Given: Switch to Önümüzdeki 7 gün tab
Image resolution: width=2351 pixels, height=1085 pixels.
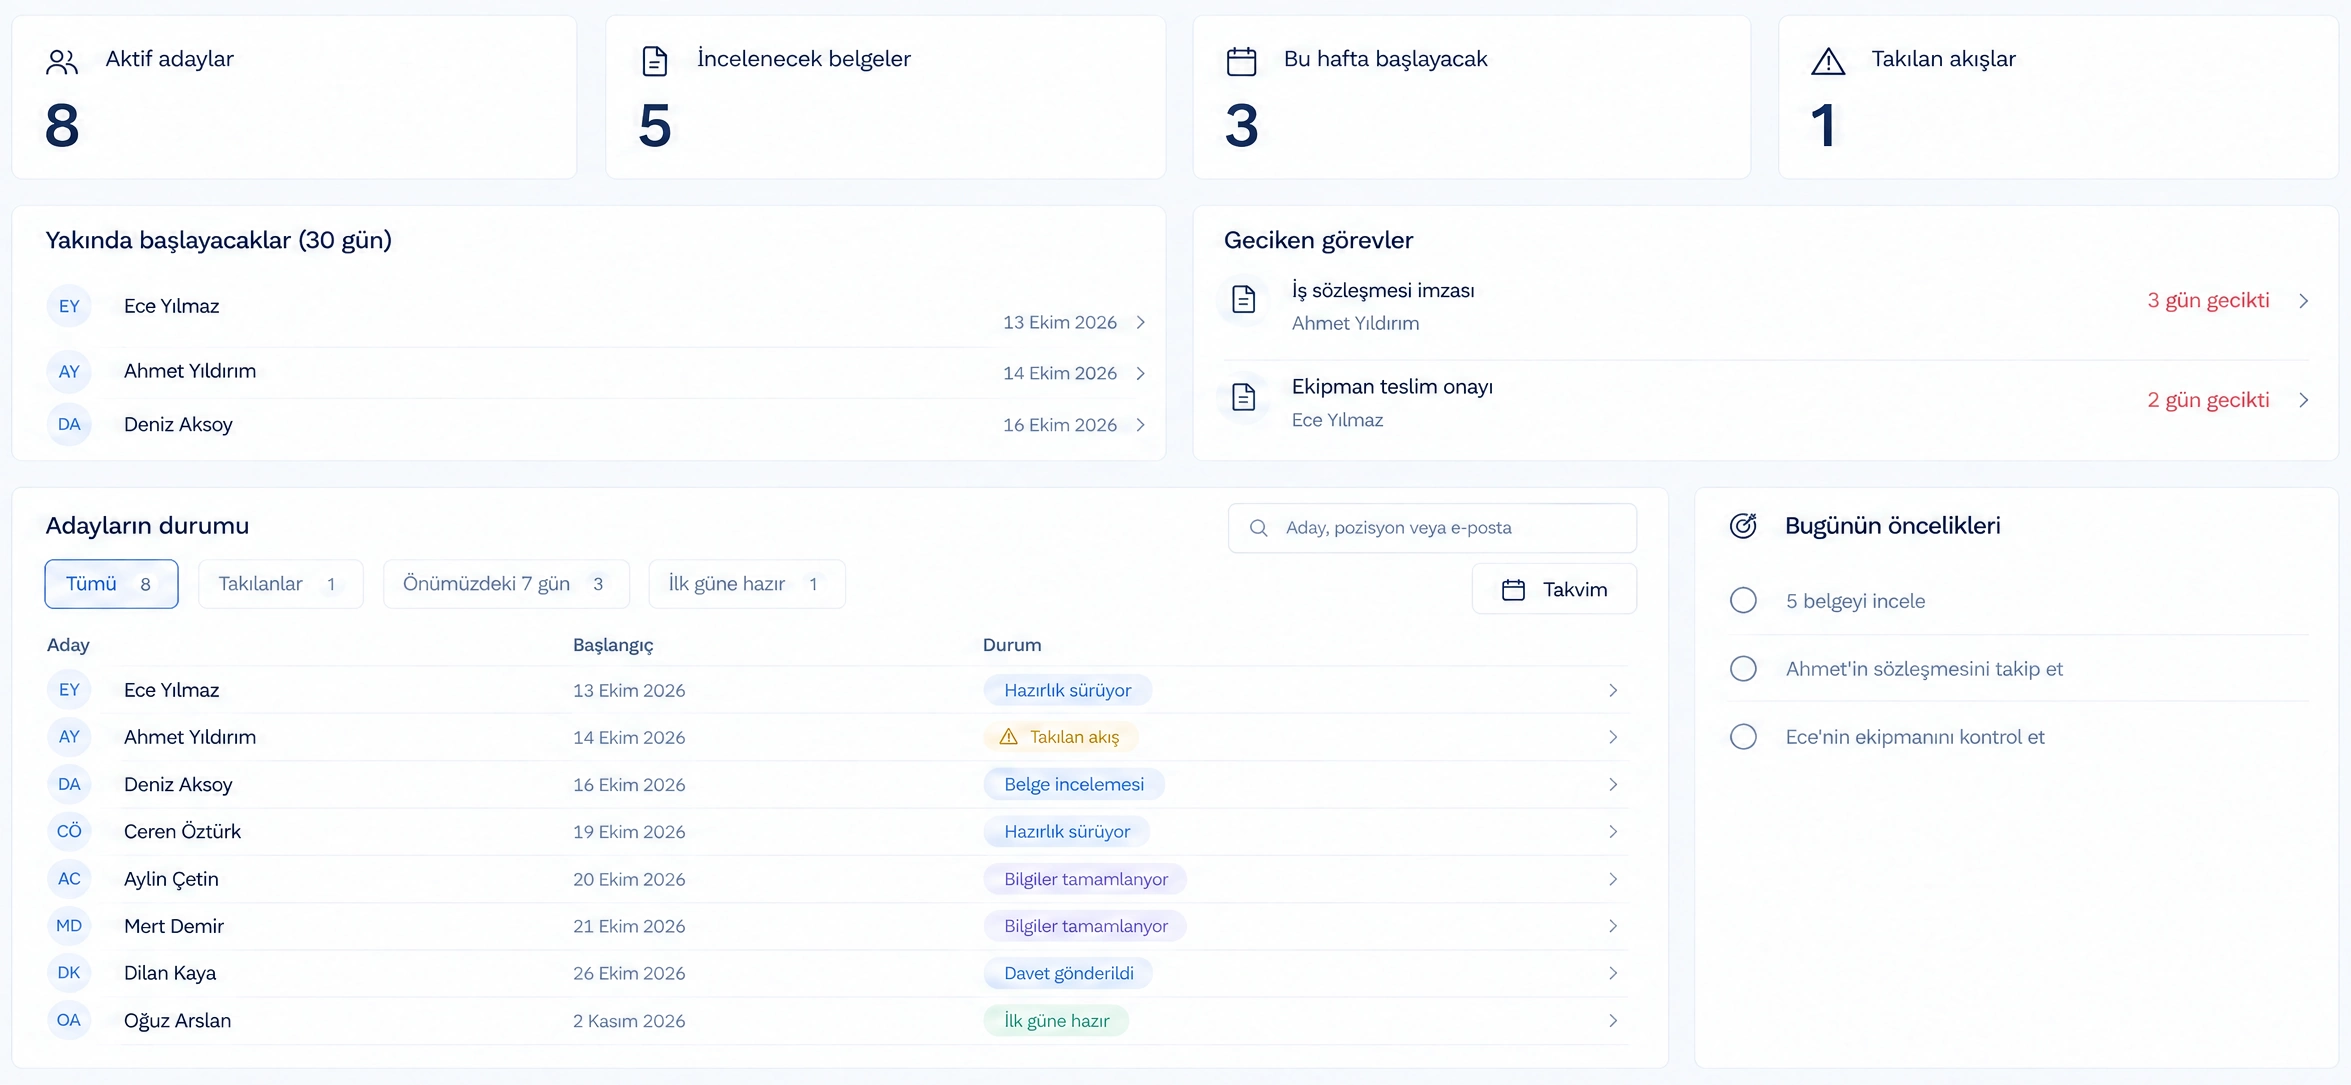Looking at the screenshot, I should (506, 584).
